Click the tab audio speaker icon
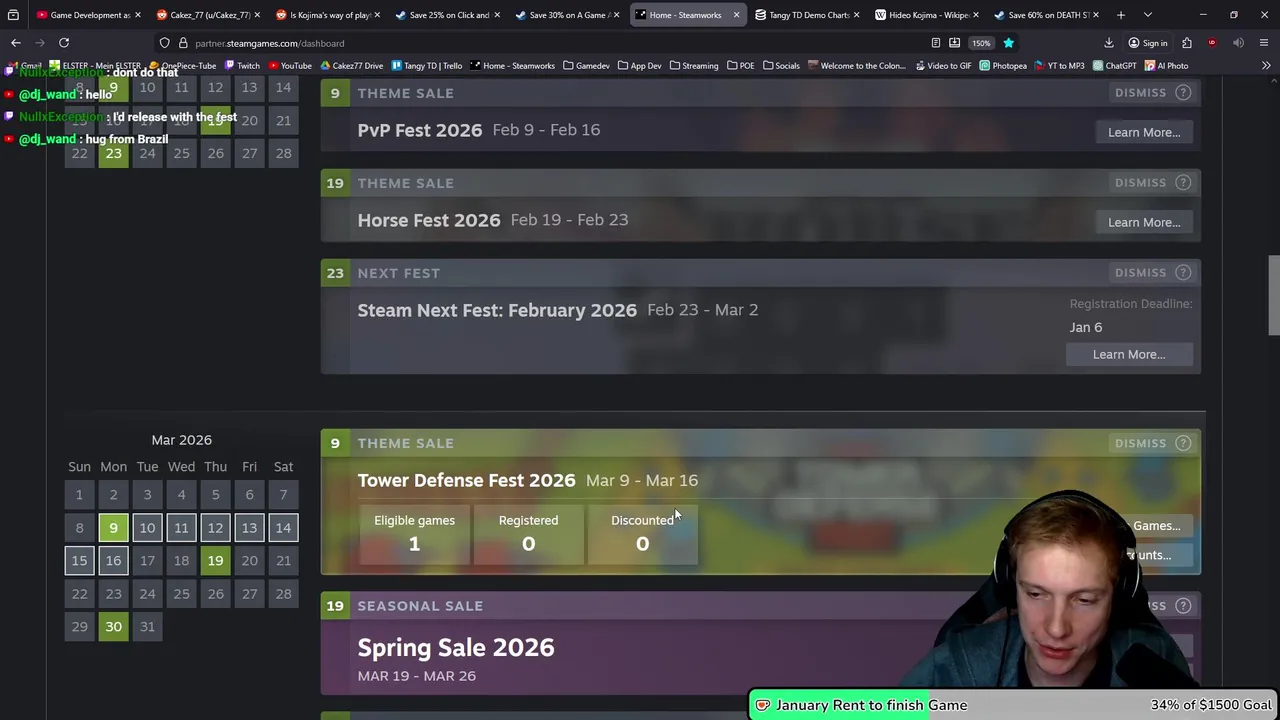 [1238, 43]
